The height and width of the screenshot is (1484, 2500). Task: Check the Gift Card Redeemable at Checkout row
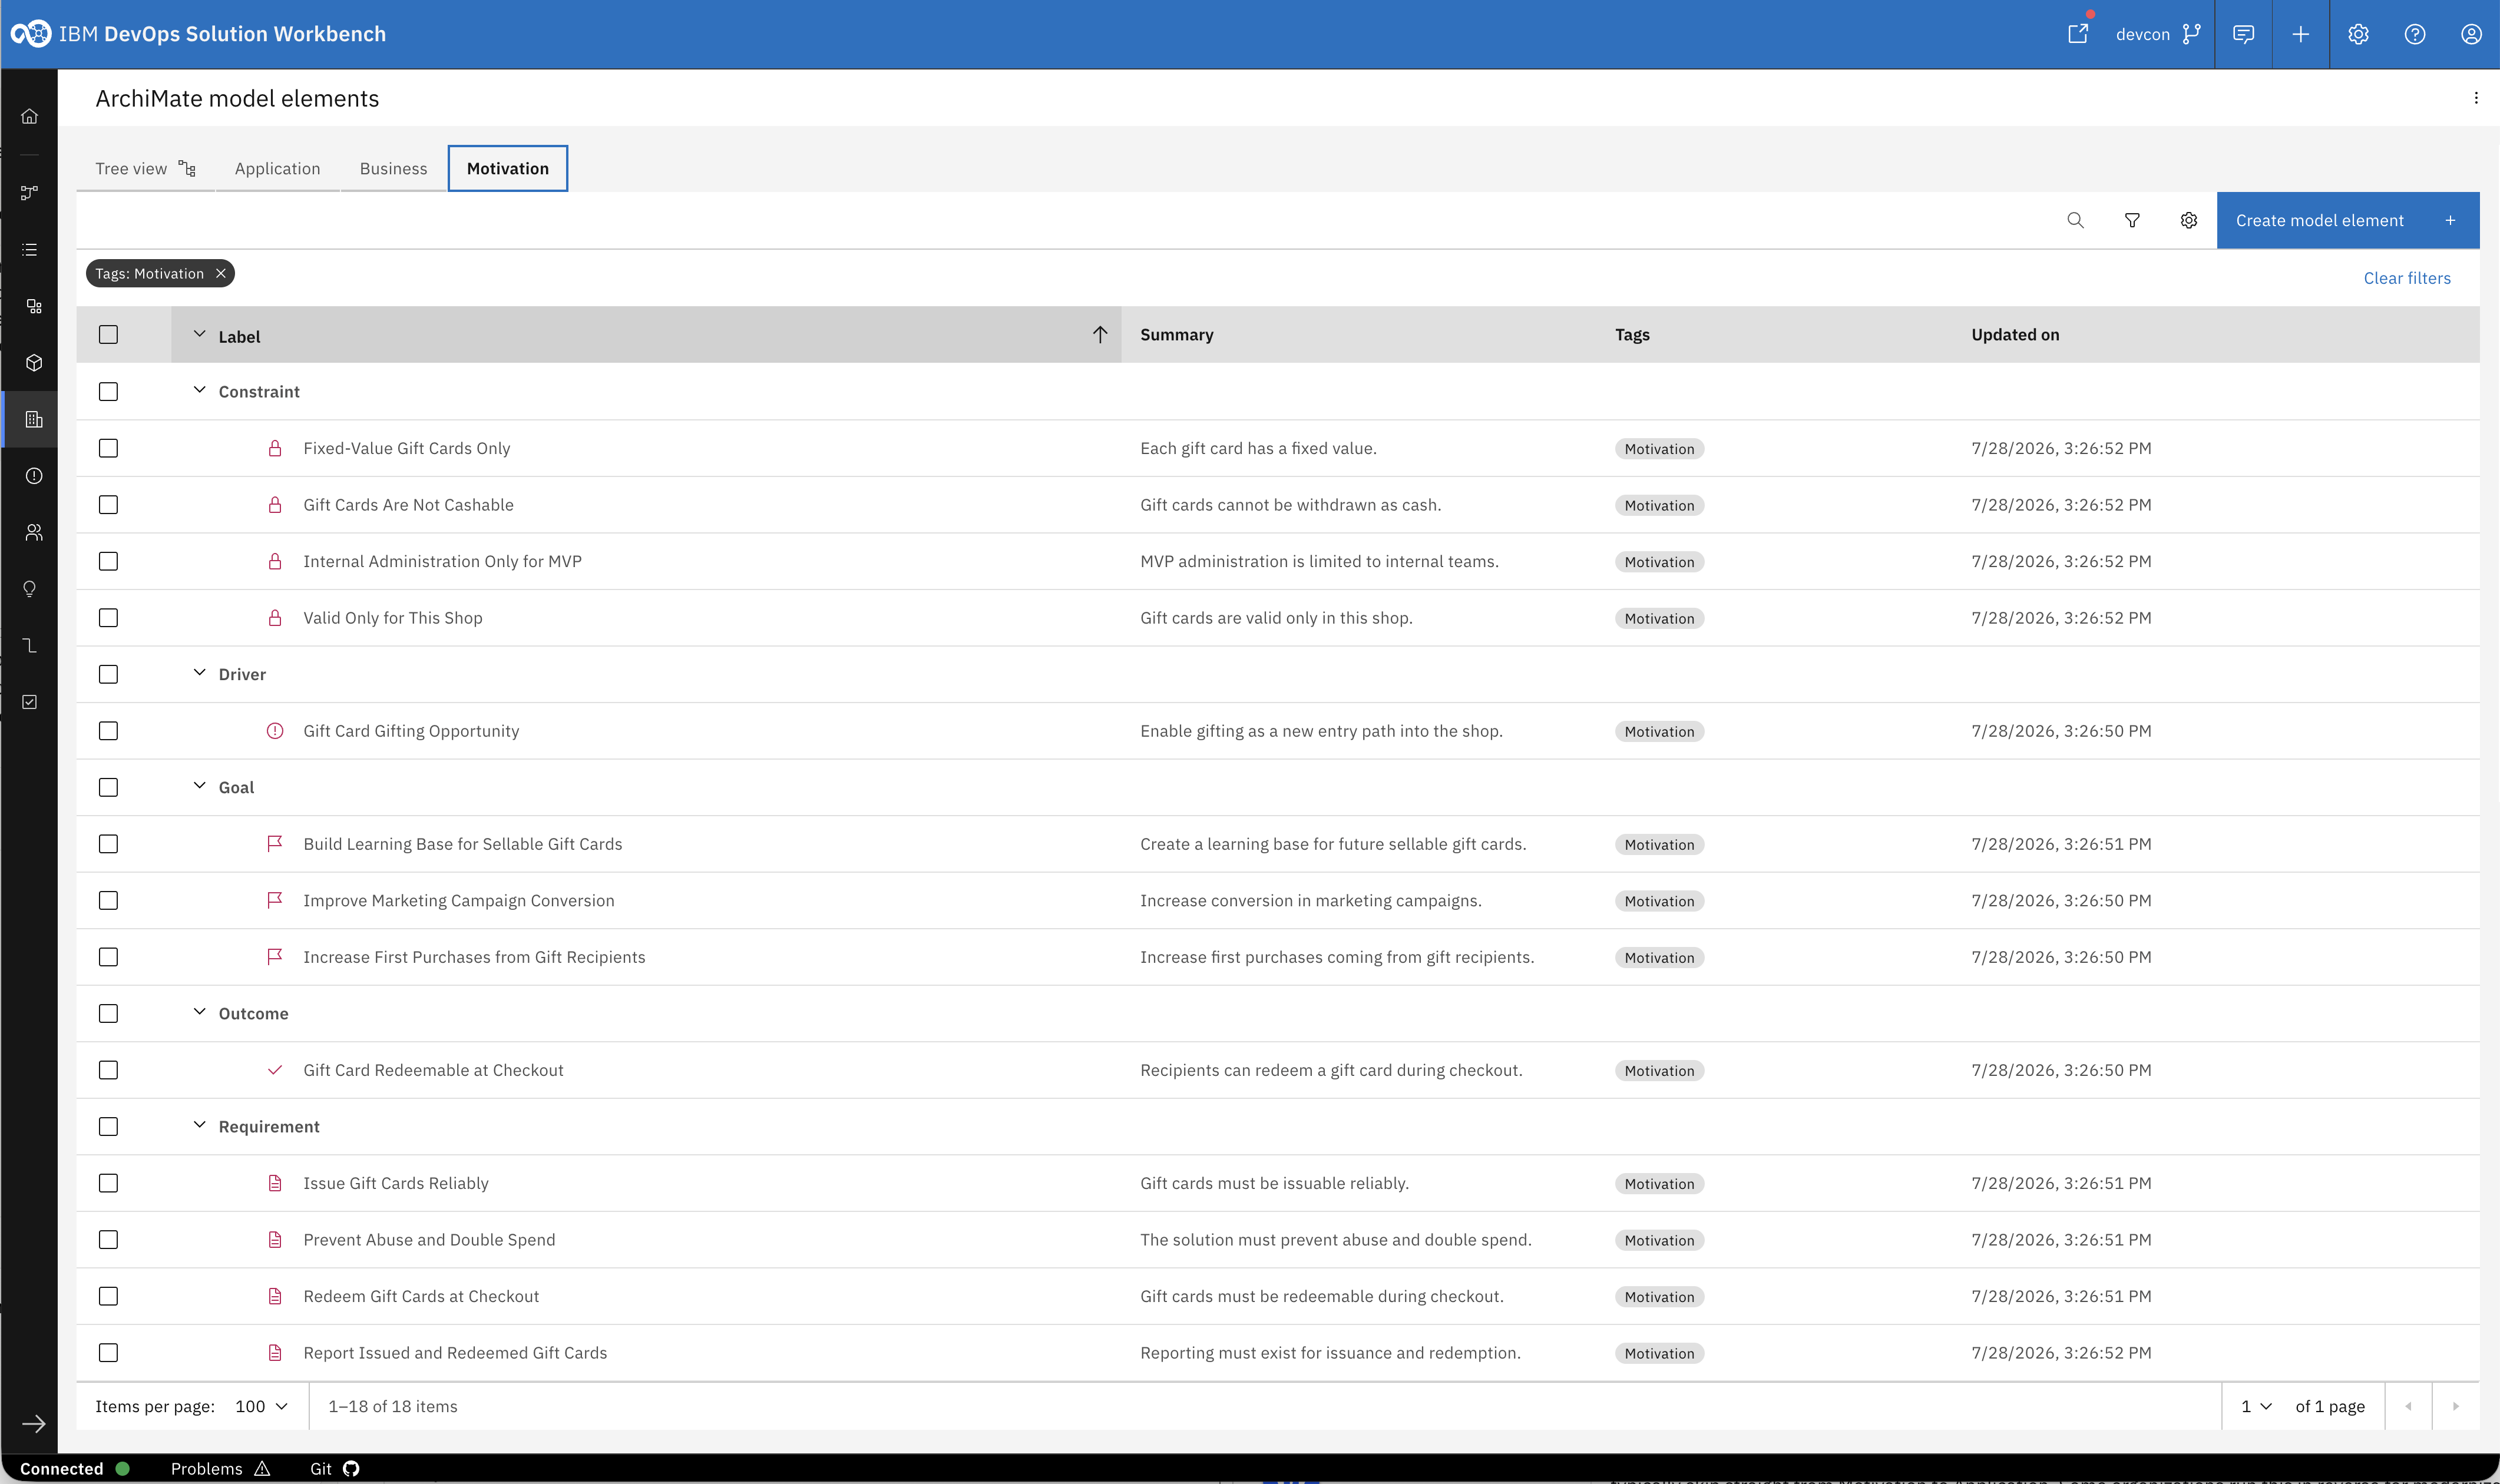[108, 1070]
